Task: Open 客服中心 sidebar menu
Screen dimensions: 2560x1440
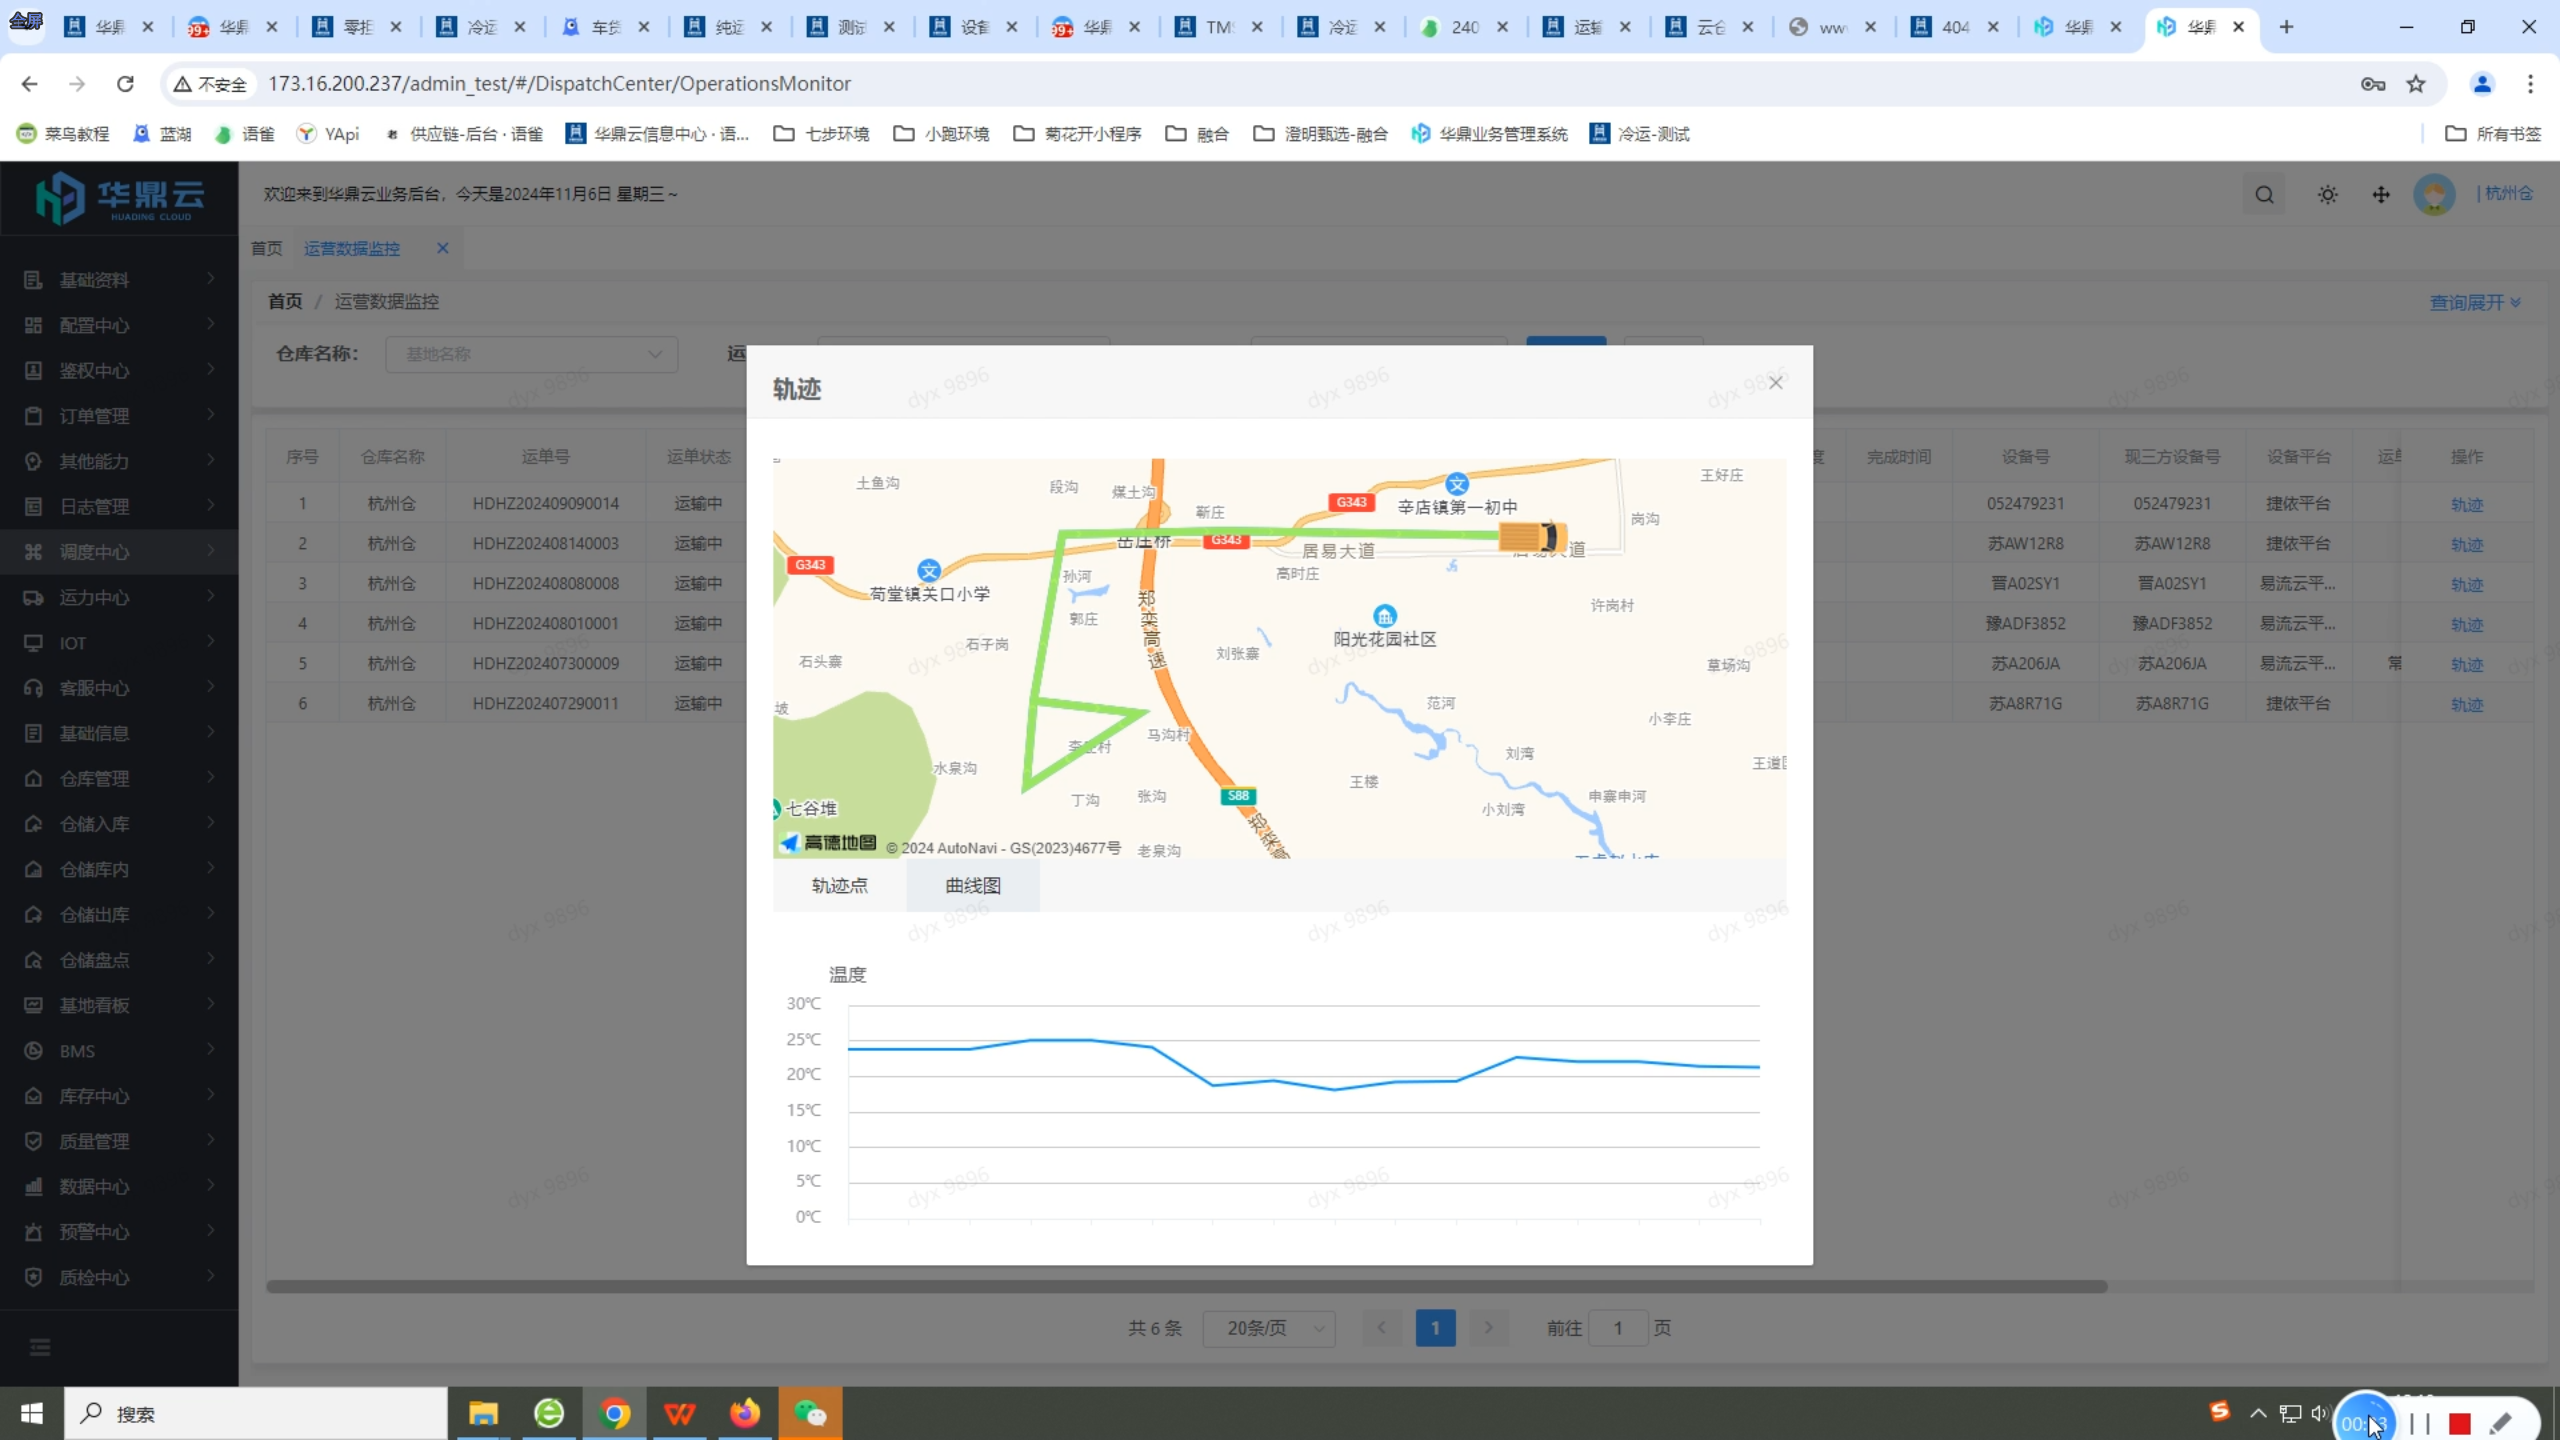Action: [x=119, y=688]
